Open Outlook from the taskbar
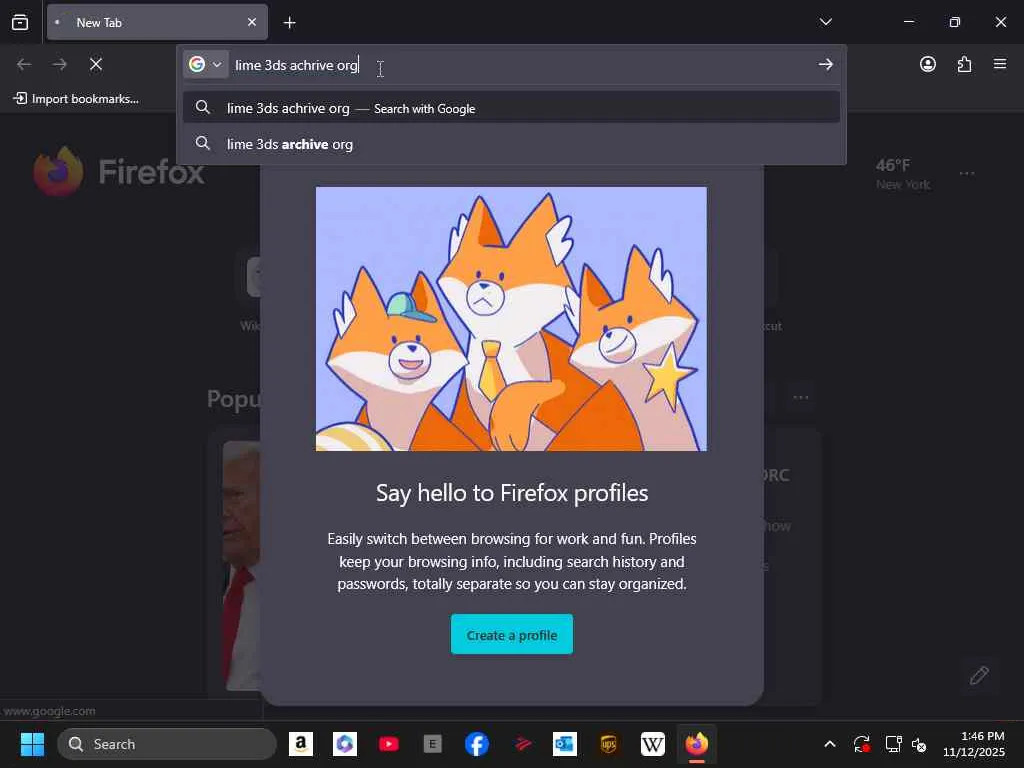Image resolution: width=1024 pixels, height=768 pixels. (565, 744)
